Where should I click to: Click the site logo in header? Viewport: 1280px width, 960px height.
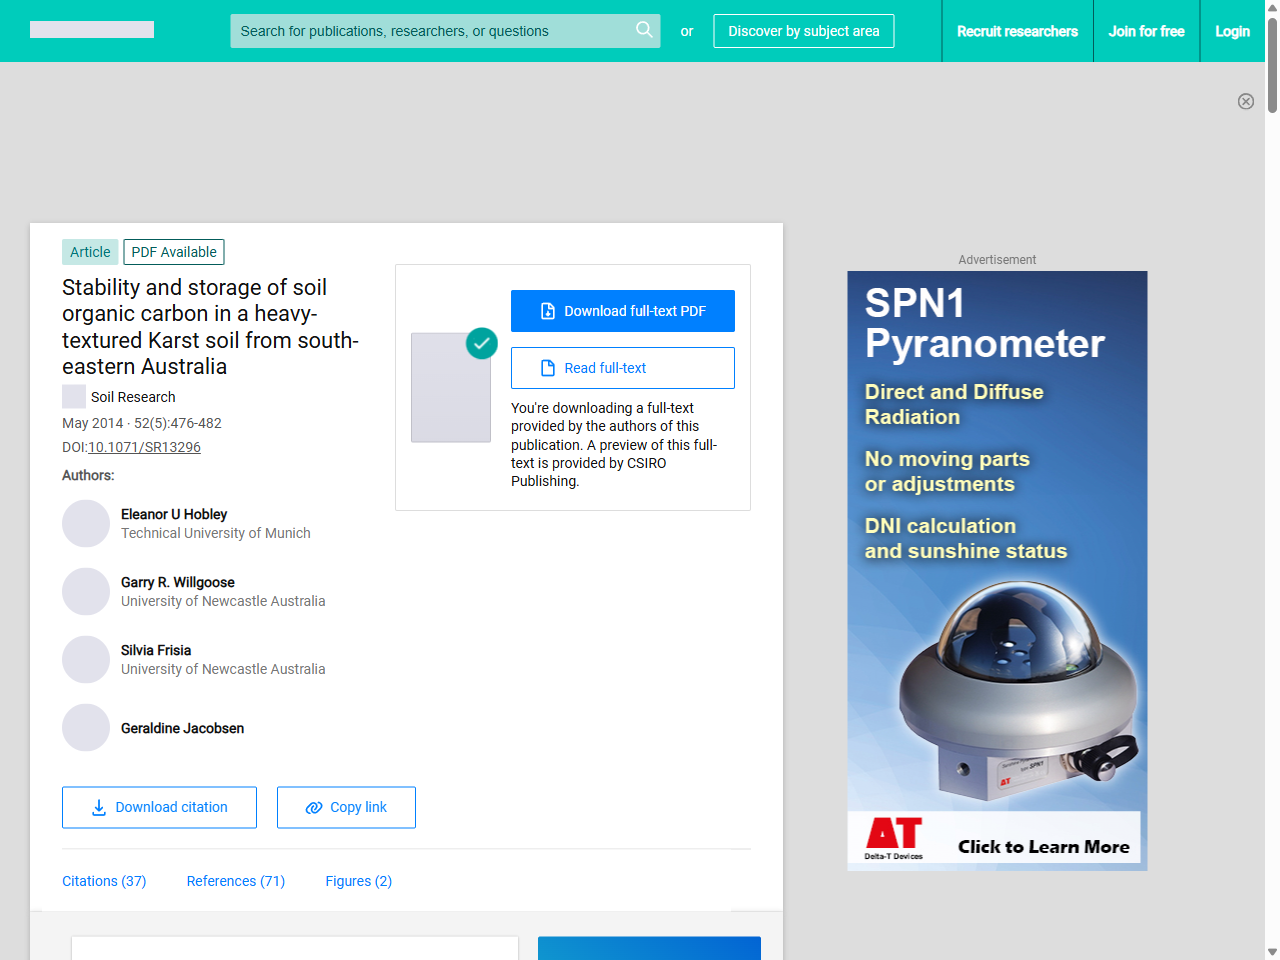pyautogui.click(x=92, y=30)
